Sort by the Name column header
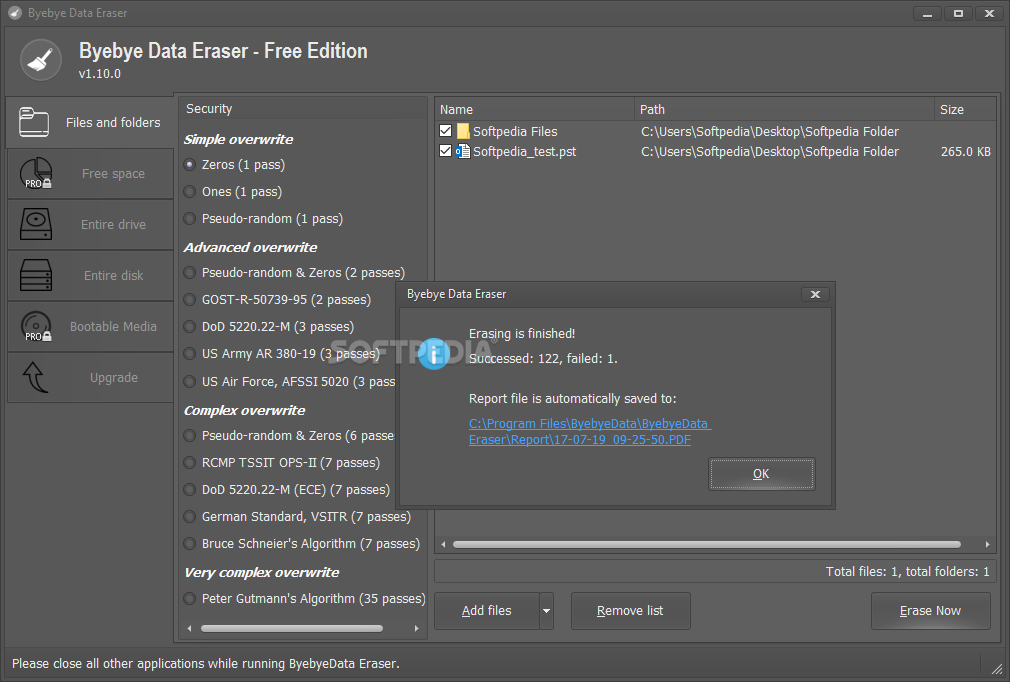The height and width of the screenshot is (682, 1010). click(x=534, y=109)
